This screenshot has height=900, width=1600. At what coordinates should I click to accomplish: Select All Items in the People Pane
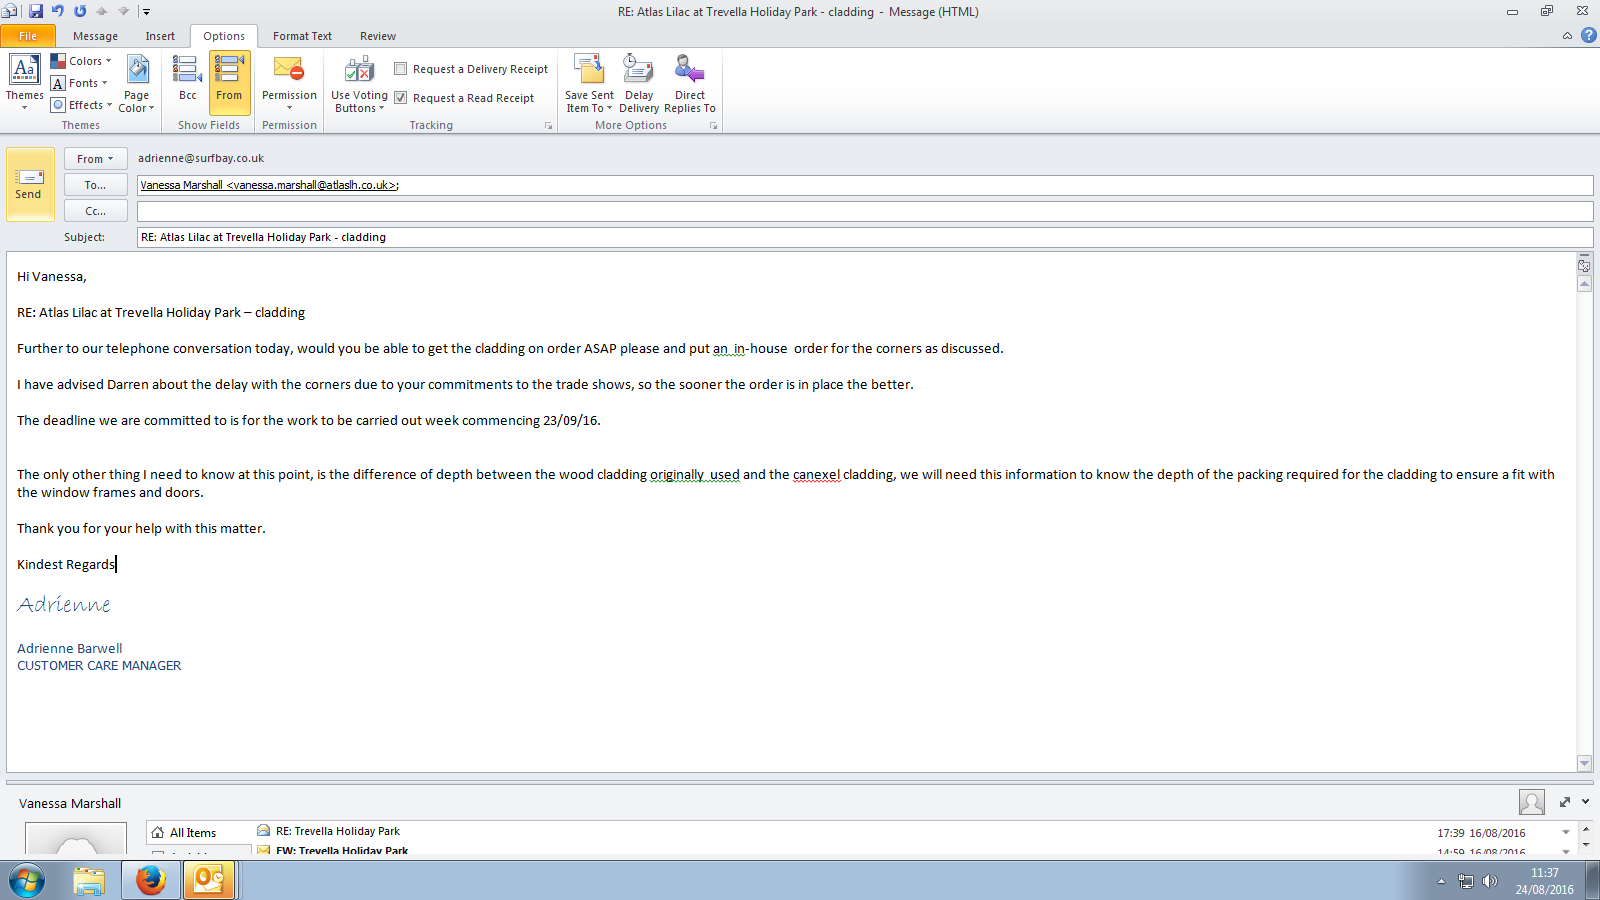(x=193, y=833)
